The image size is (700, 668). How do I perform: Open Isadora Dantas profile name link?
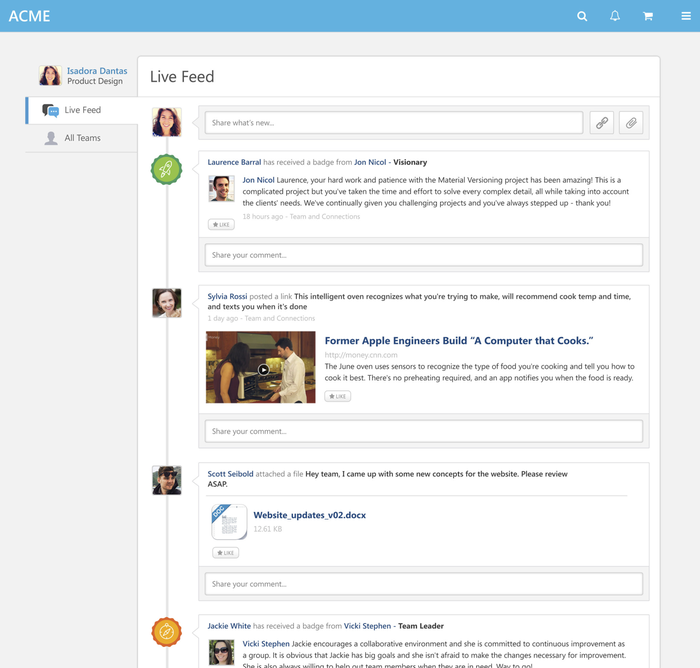(97, 71)
